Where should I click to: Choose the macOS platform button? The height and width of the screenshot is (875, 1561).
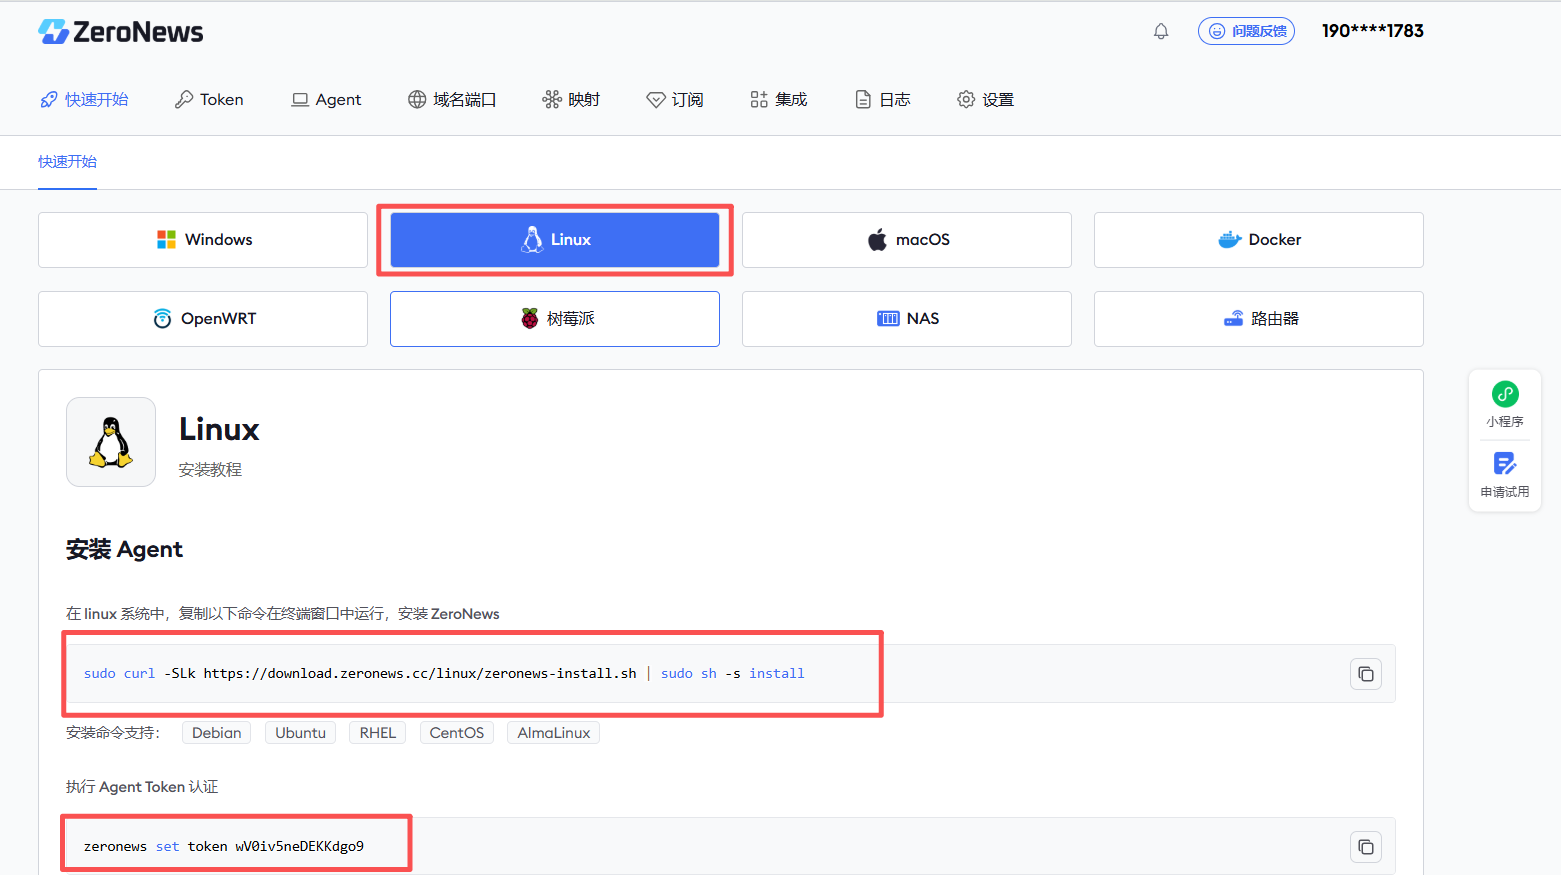pyautogui.click(x=907, y=240)
